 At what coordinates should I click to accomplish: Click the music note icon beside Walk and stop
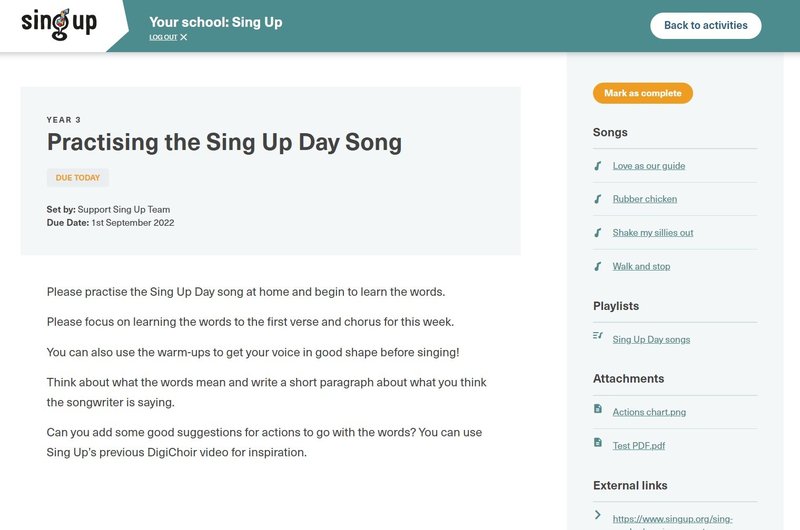point(597,266)
